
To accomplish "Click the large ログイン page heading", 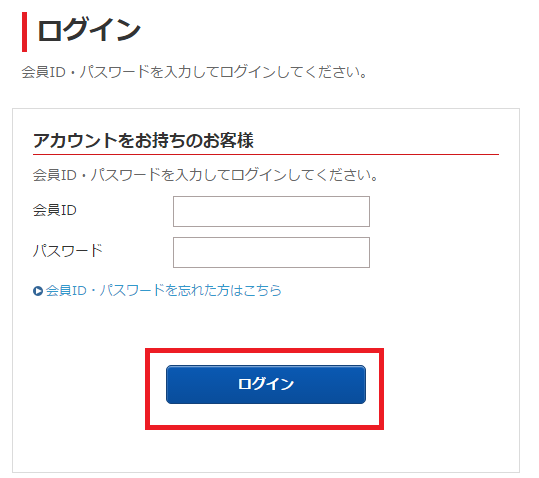I will point(89,30).
